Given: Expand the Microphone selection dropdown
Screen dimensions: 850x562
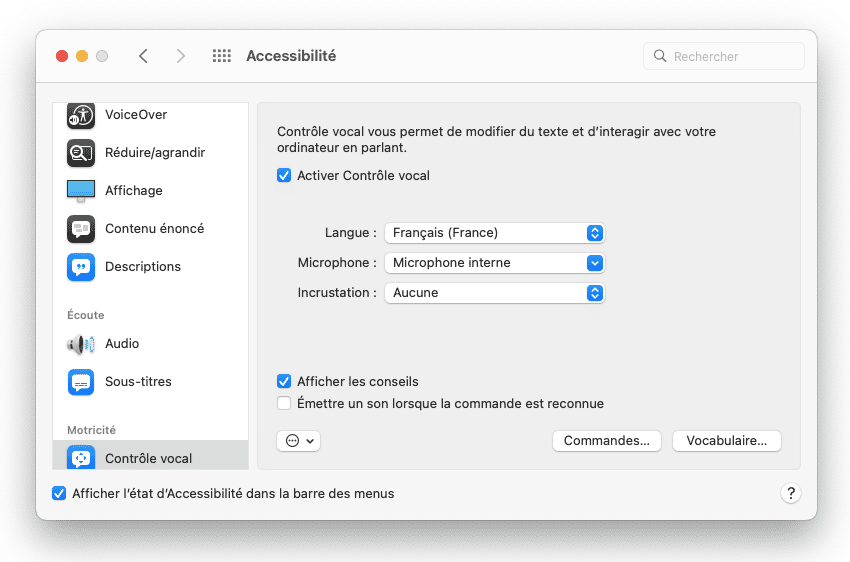Looking at the screenshot, I should click(x=495, y=263).
